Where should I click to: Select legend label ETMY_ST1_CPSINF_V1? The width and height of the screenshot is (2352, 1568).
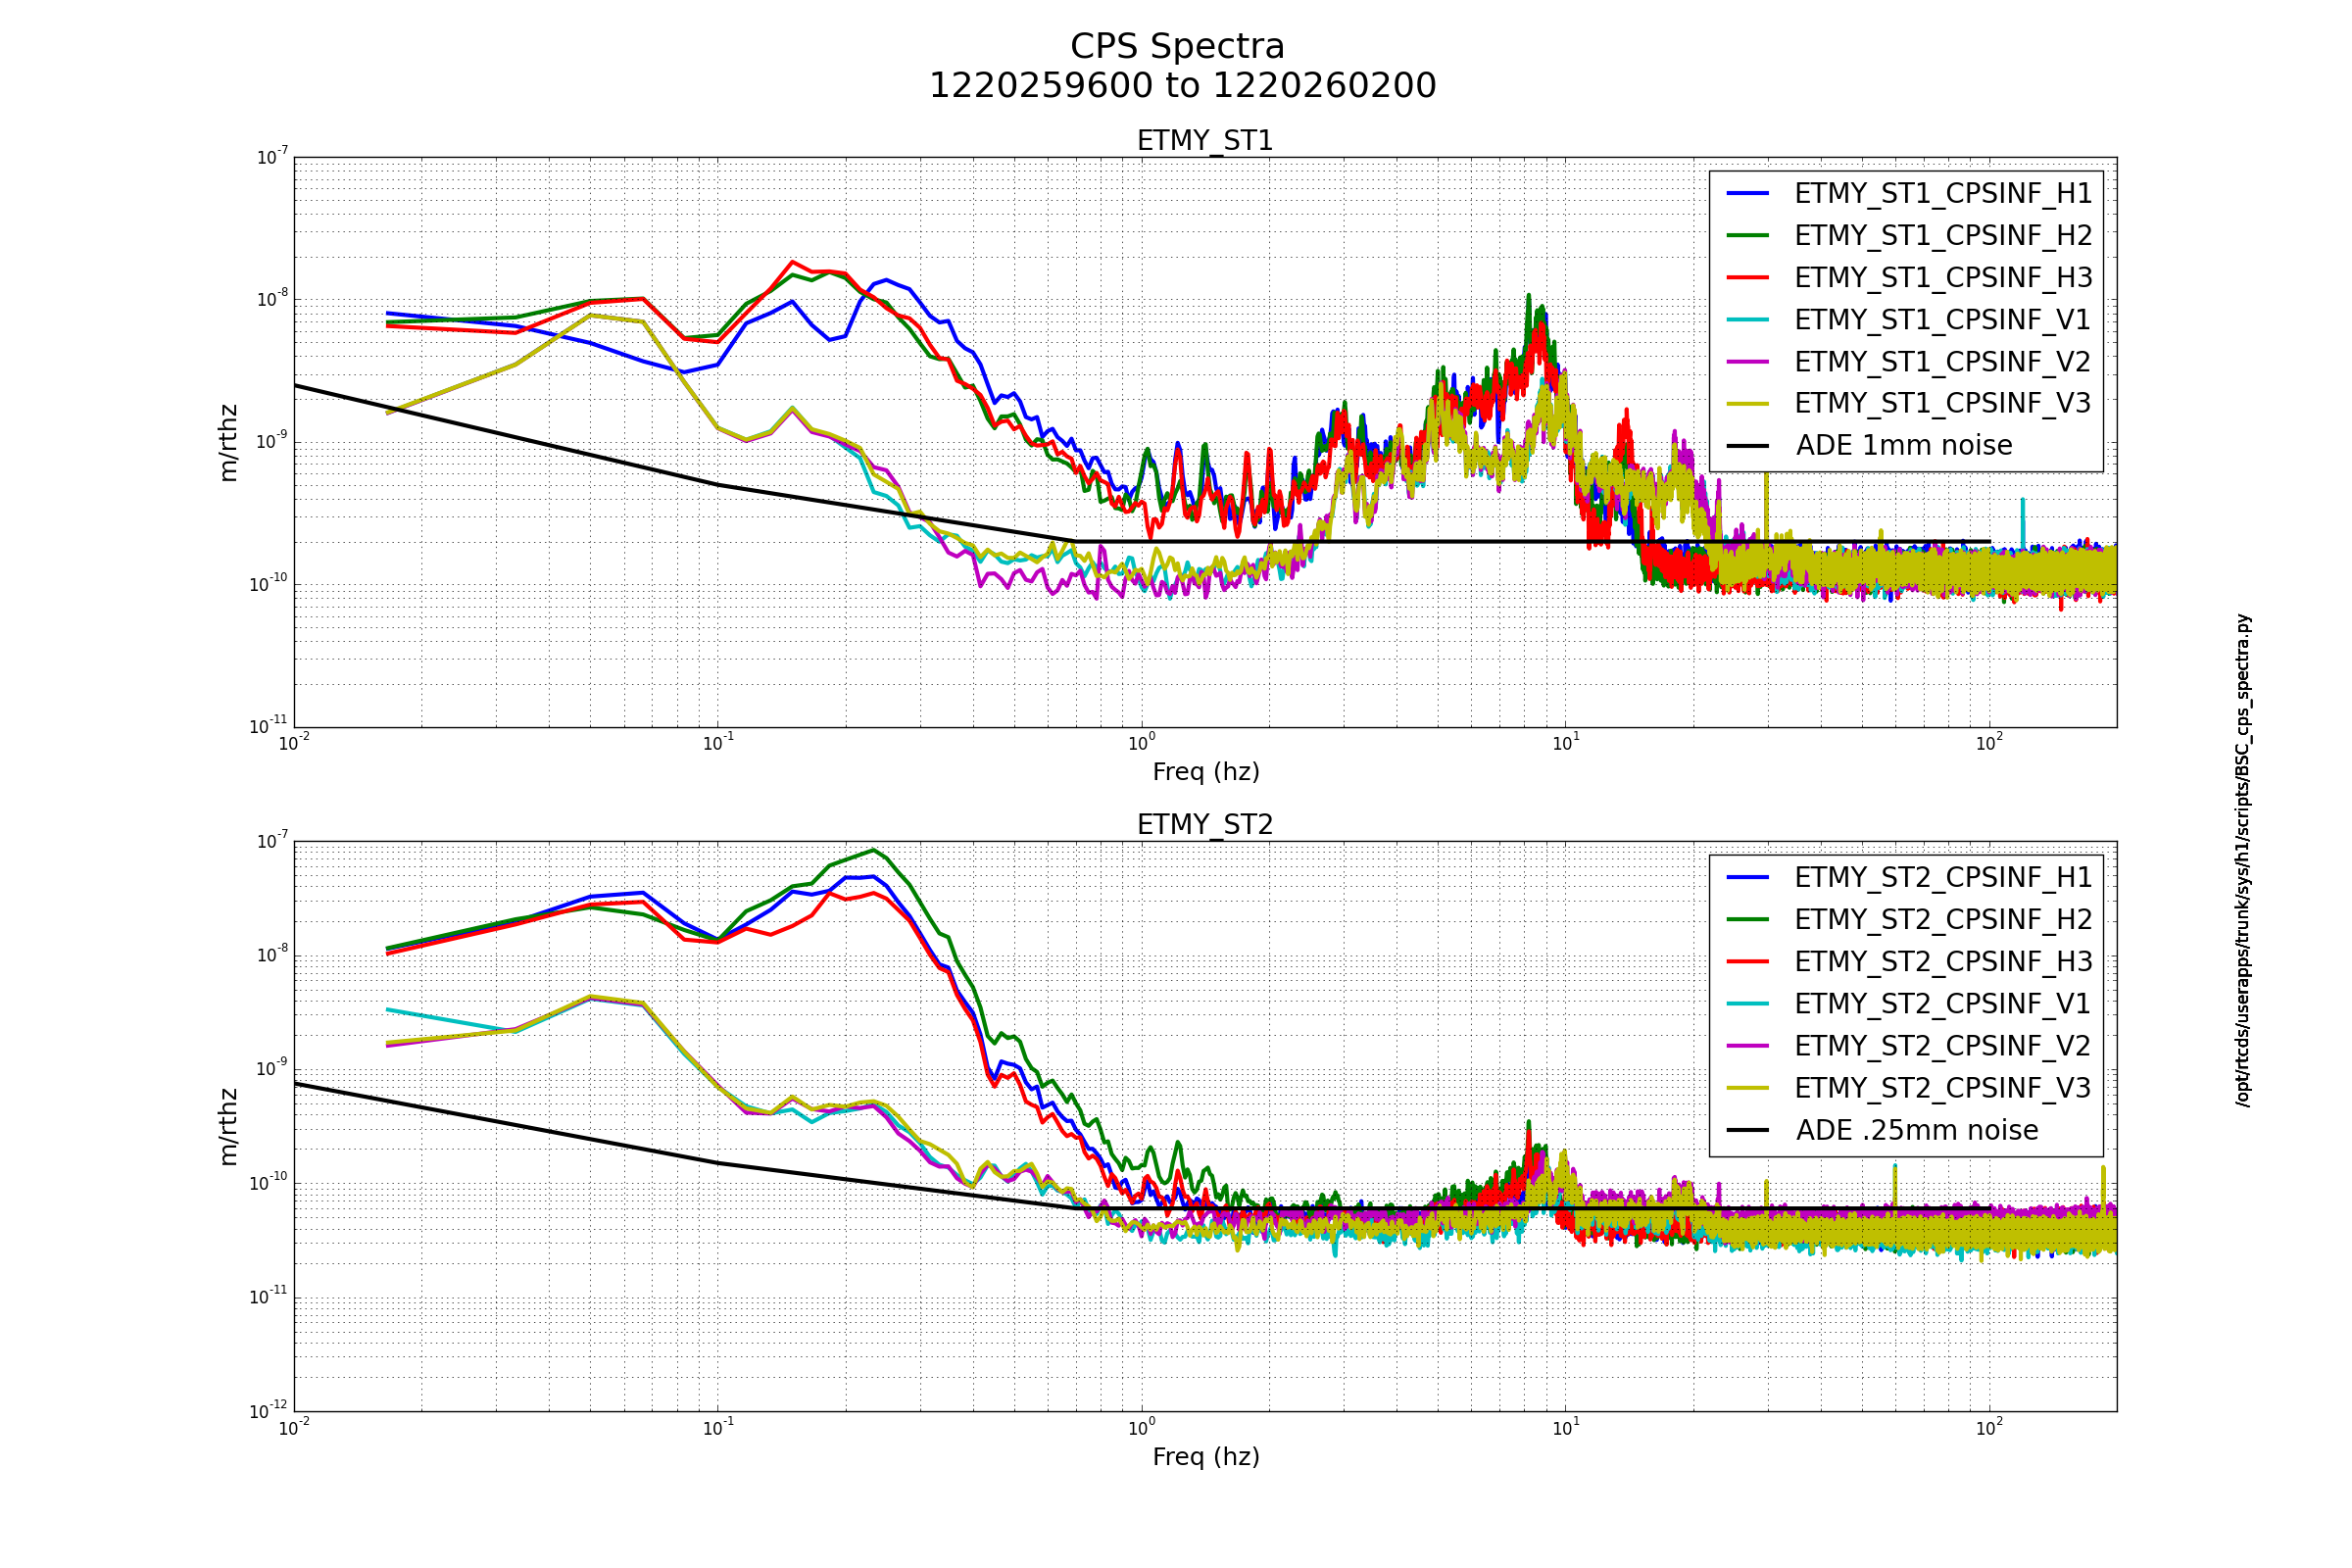[x=1942, y=319]
